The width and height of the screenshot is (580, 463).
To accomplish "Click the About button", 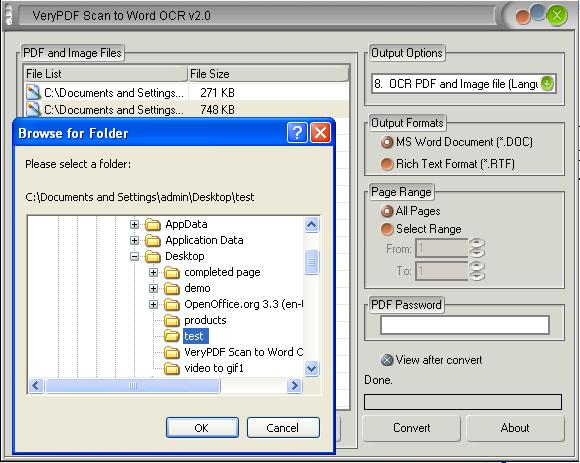I will click(515, 428).
